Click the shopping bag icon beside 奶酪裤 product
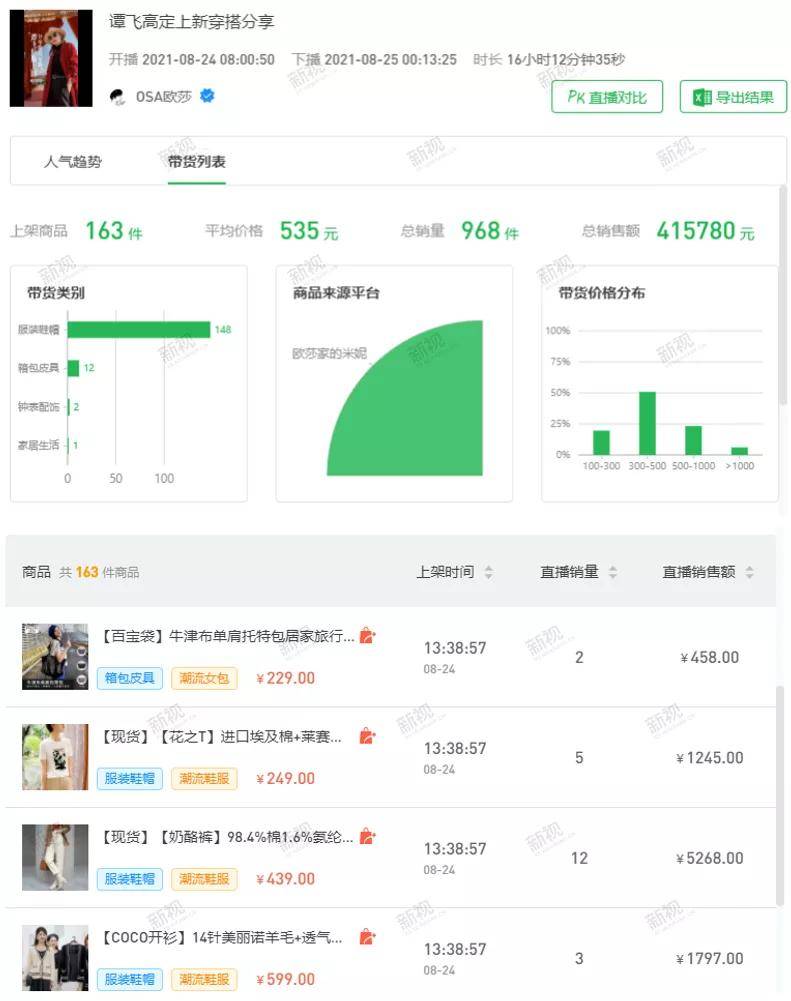 (x=367, y=836)
